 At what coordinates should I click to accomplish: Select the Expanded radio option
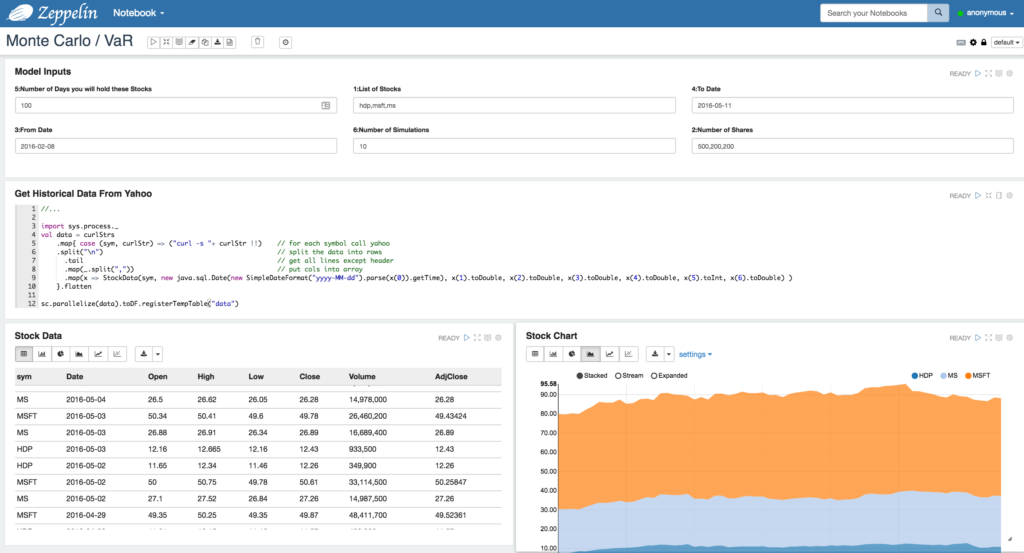coord(654,376)
